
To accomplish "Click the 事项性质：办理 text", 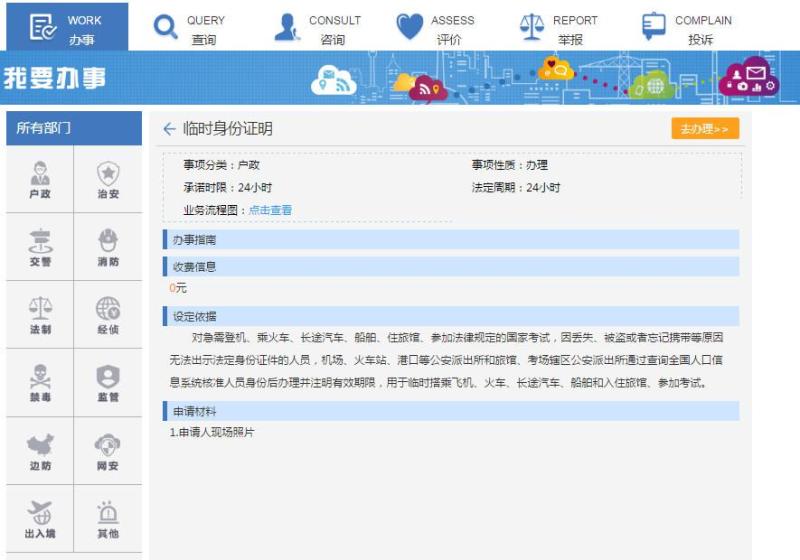I will tap(510, 165).
